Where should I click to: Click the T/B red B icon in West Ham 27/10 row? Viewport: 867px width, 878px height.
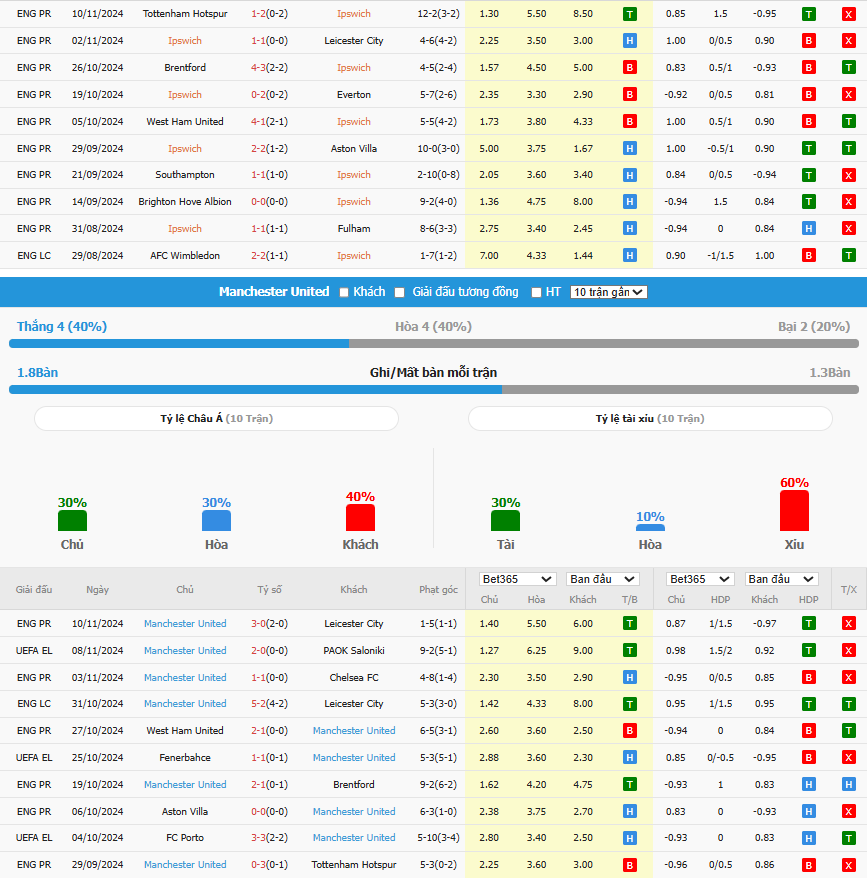630,731
